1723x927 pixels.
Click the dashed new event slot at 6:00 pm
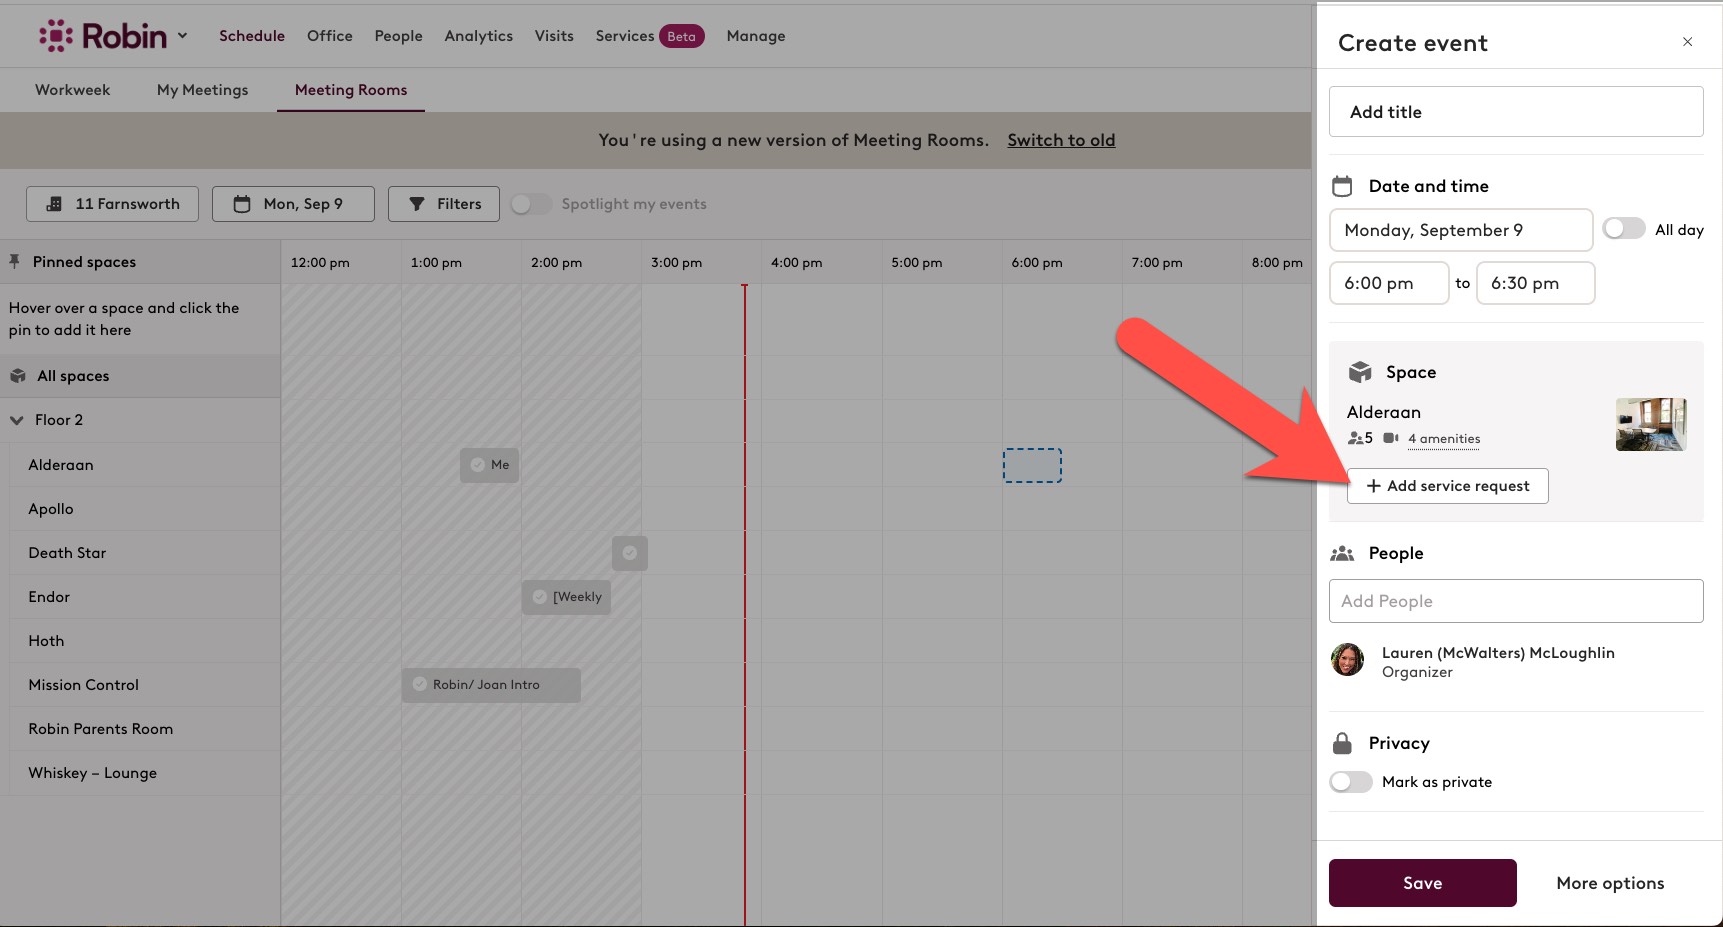pos(1032,466)
